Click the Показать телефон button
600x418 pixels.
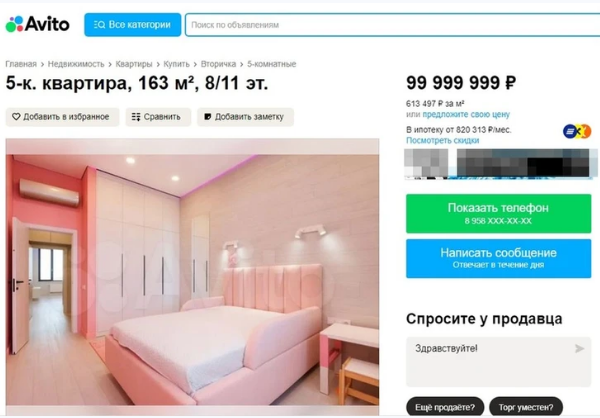pos(498,213)
